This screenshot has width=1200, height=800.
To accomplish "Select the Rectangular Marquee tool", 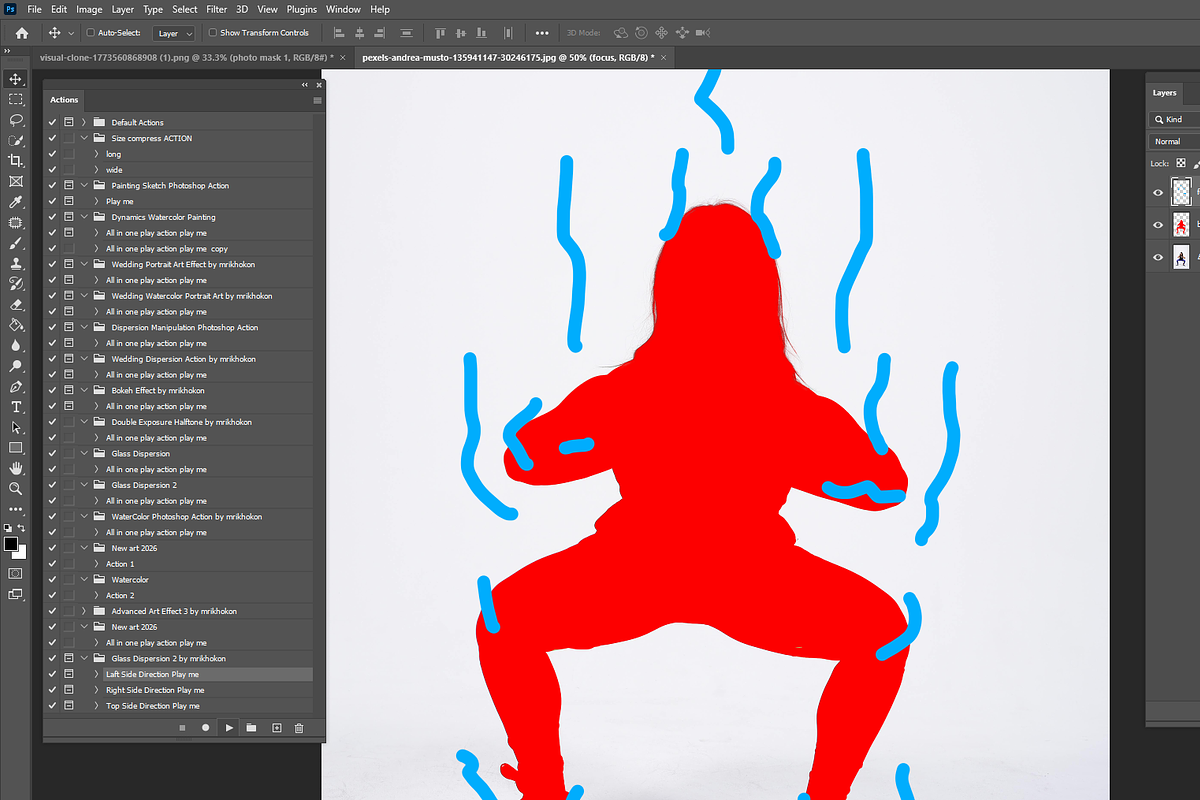I will tap(15, 99).
